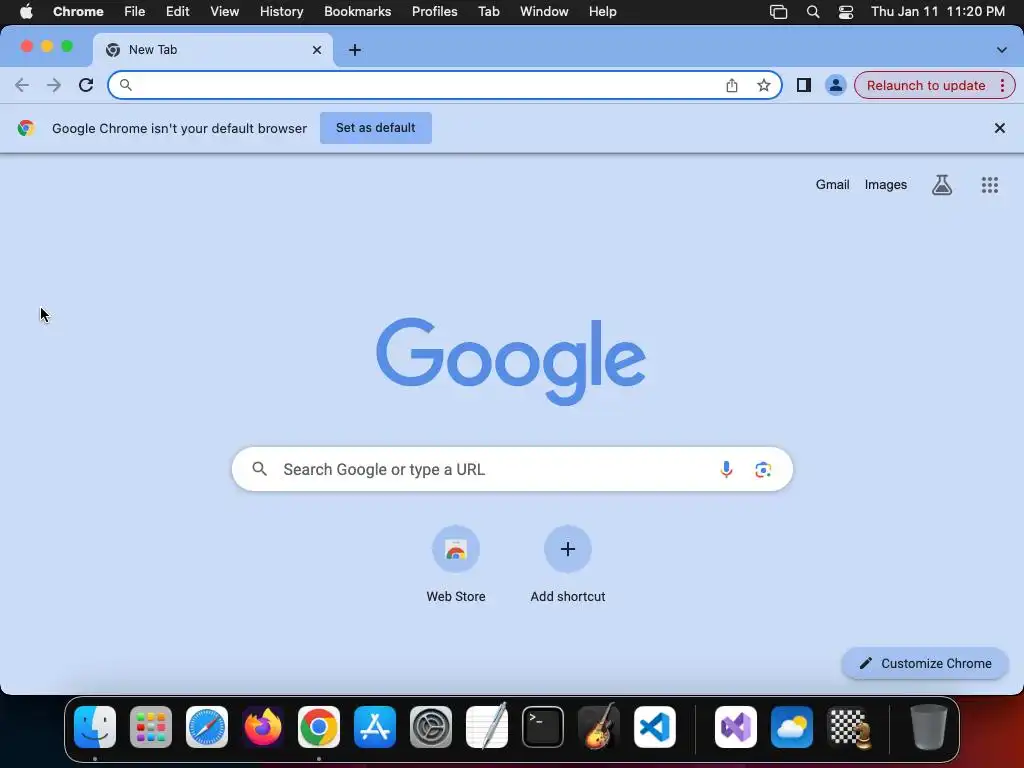The image size is (1024, 768).
Task: Open the Gmail link
Action: click(832, 185)
